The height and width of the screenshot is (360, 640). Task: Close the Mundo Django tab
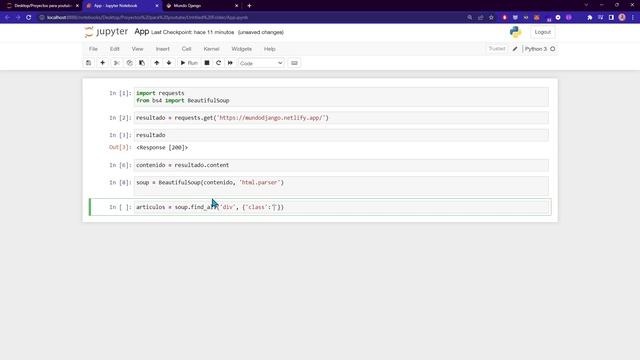pos(237,6)
